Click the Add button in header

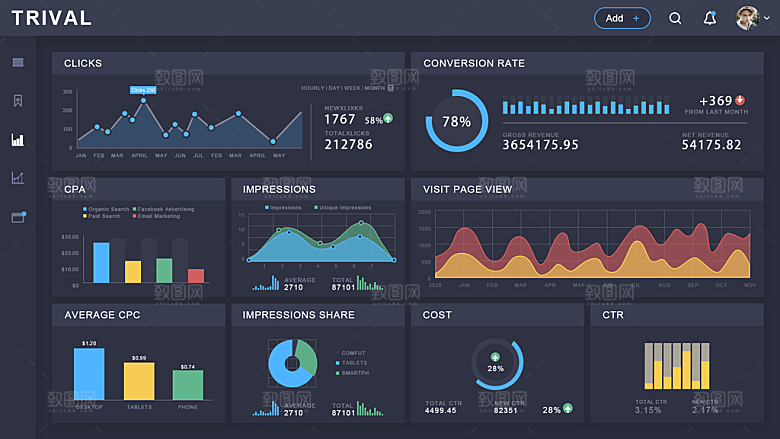(x=622, y=18)
